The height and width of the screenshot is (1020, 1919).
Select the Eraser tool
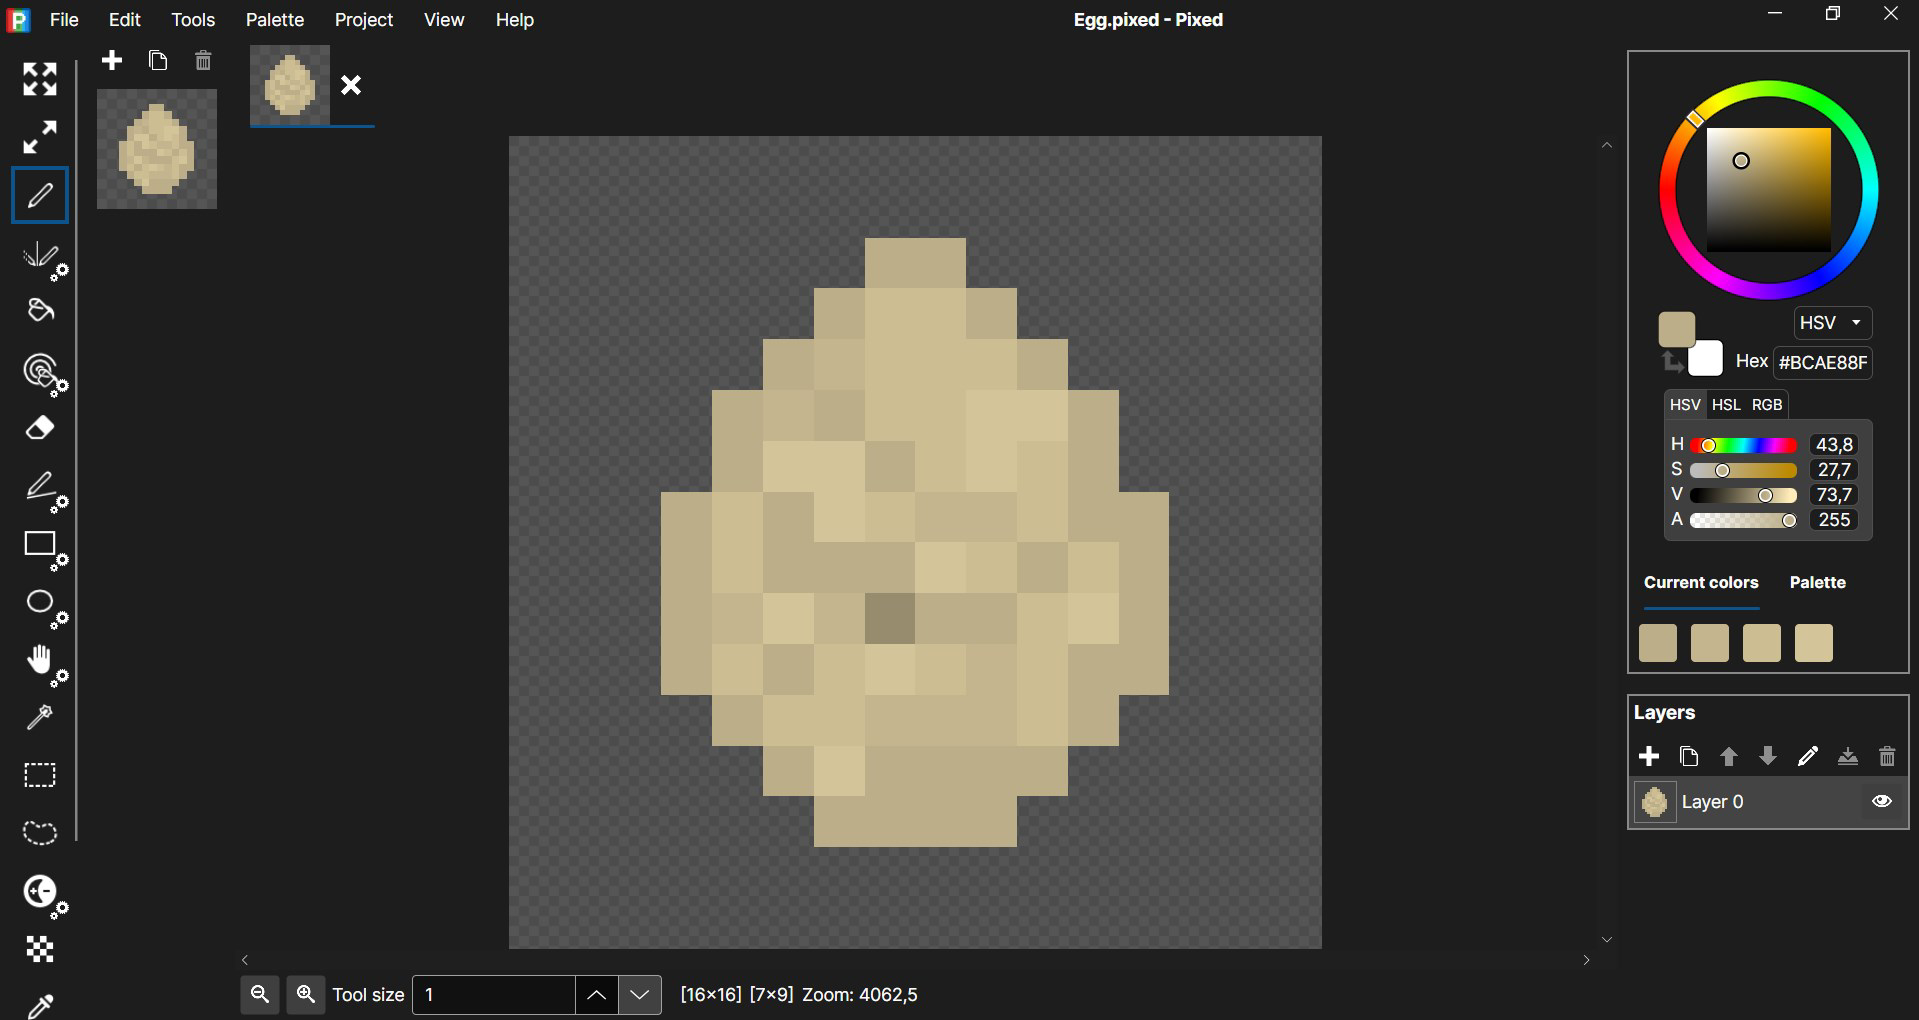40,429
